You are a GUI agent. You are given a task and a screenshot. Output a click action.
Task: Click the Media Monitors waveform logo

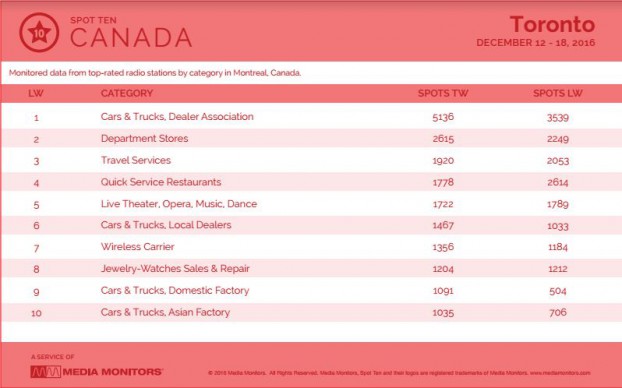tap(46, 372)
